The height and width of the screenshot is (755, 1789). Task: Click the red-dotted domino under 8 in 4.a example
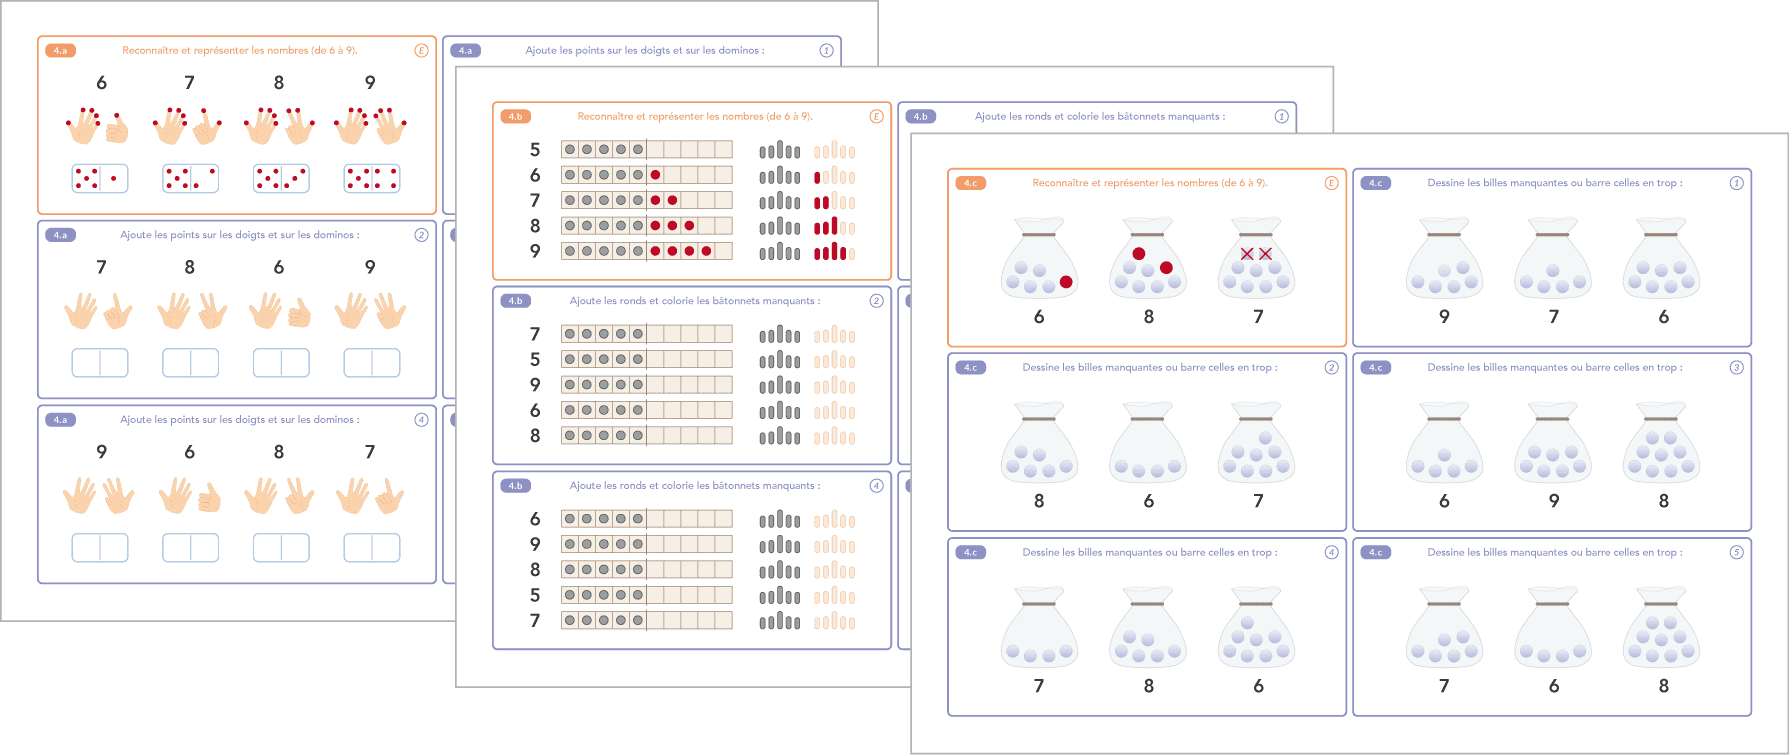[x=281, y=178]
